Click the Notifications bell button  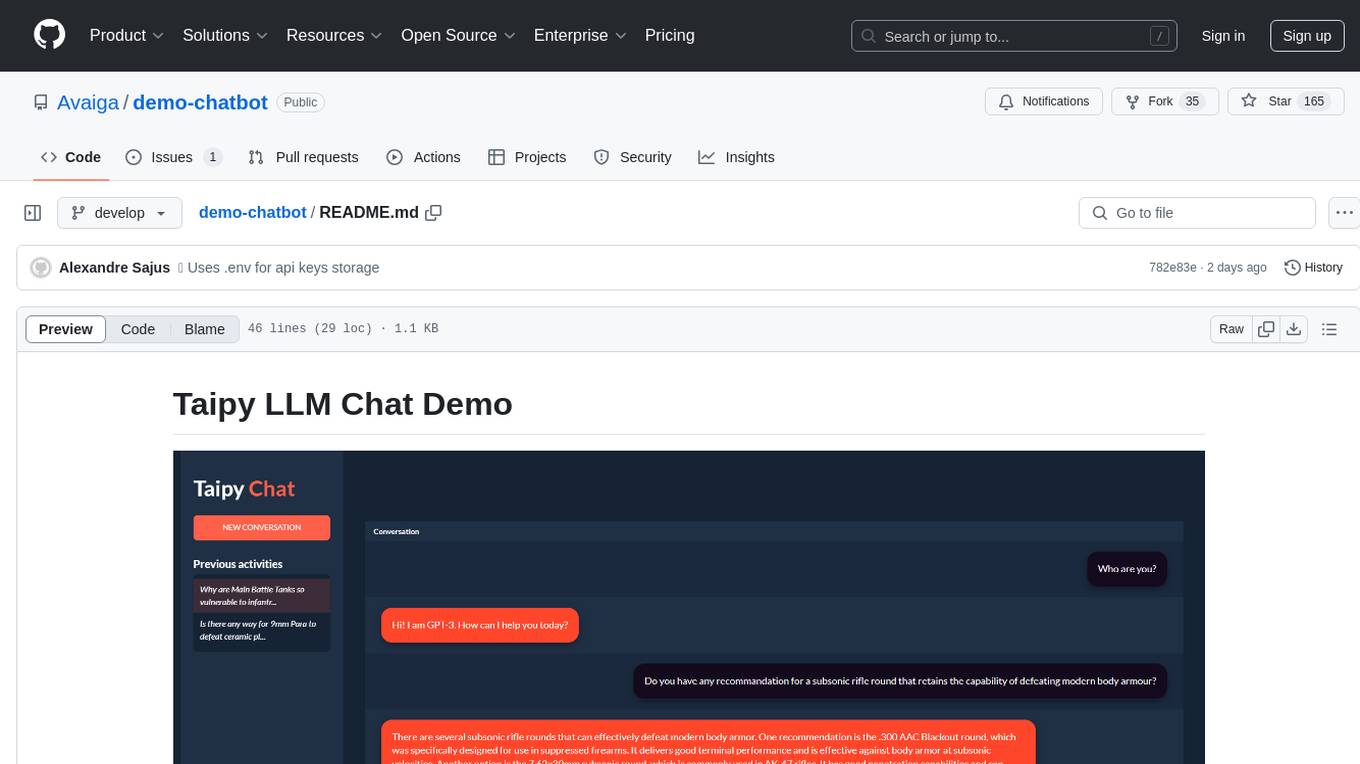point(1044,102)
